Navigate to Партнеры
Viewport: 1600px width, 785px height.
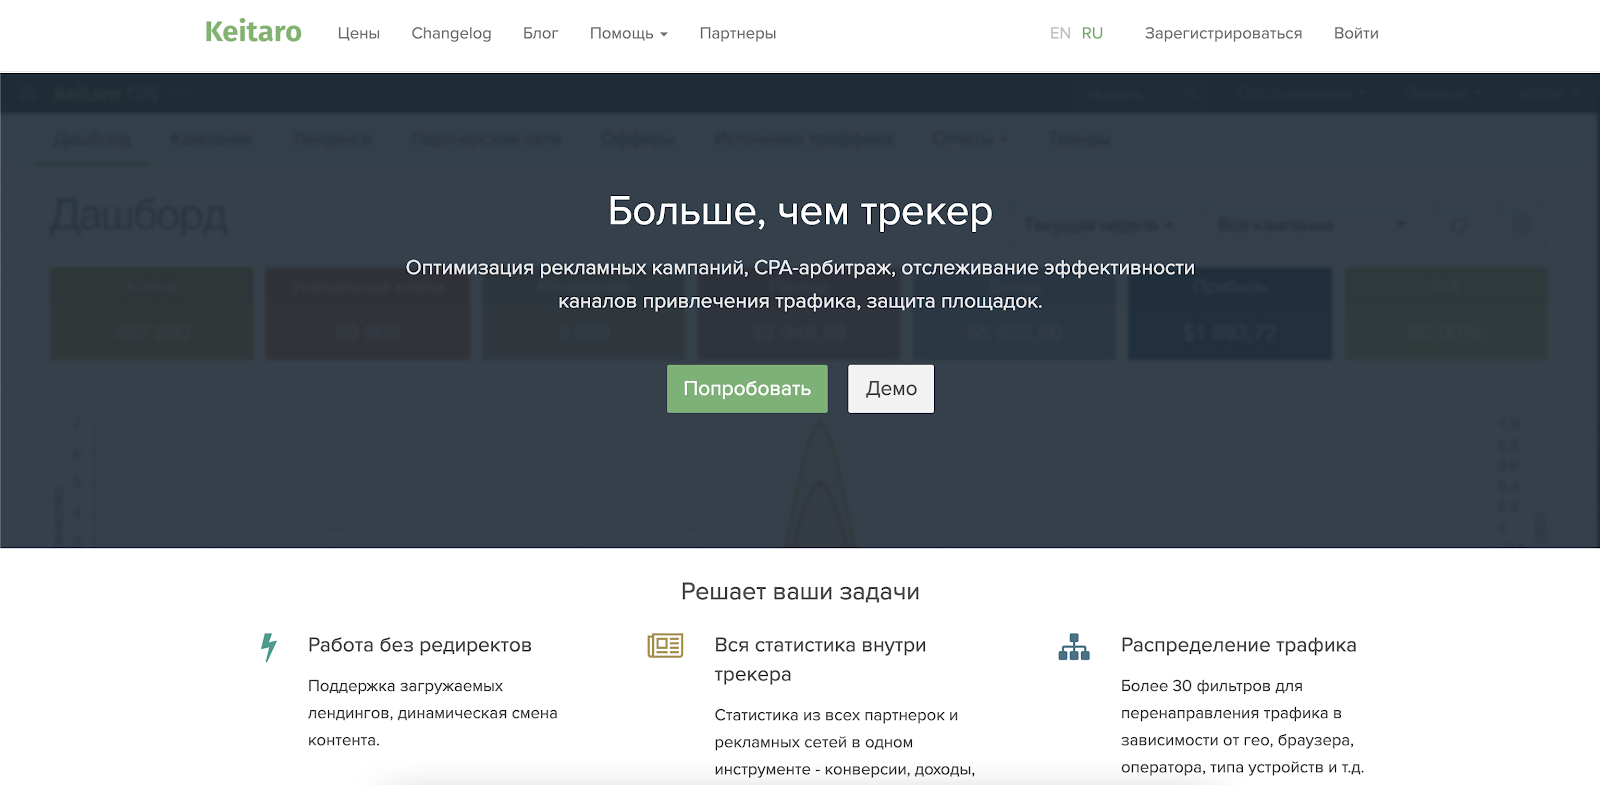pyautogui.click(x=737, y=33)
